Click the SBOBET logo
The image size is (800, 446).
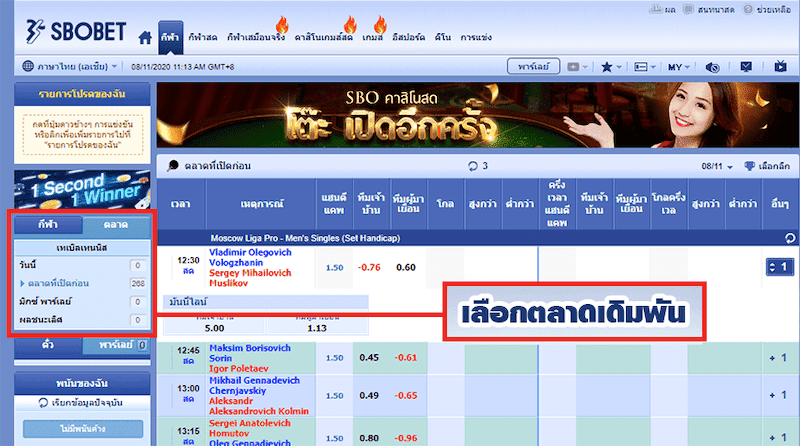click(x=76, y=32)
